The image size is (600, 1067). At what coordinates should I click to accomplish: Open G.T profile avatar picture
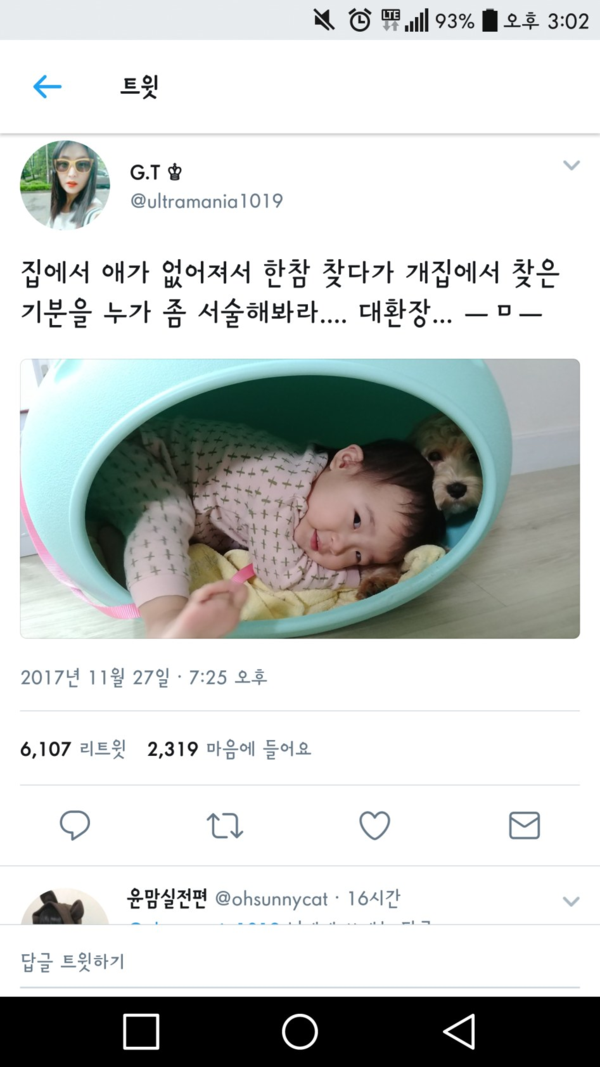[x=65, y=185]
